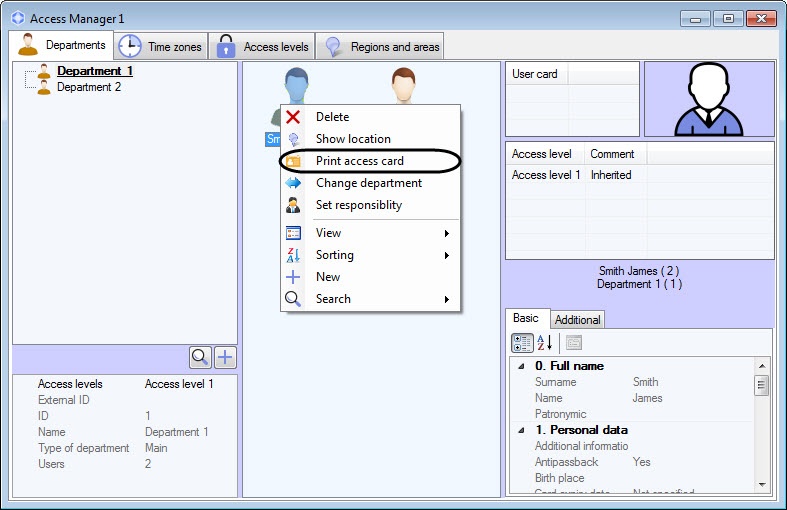
Task: Choose Show location from the context menu
Action: tap(370, 139)
